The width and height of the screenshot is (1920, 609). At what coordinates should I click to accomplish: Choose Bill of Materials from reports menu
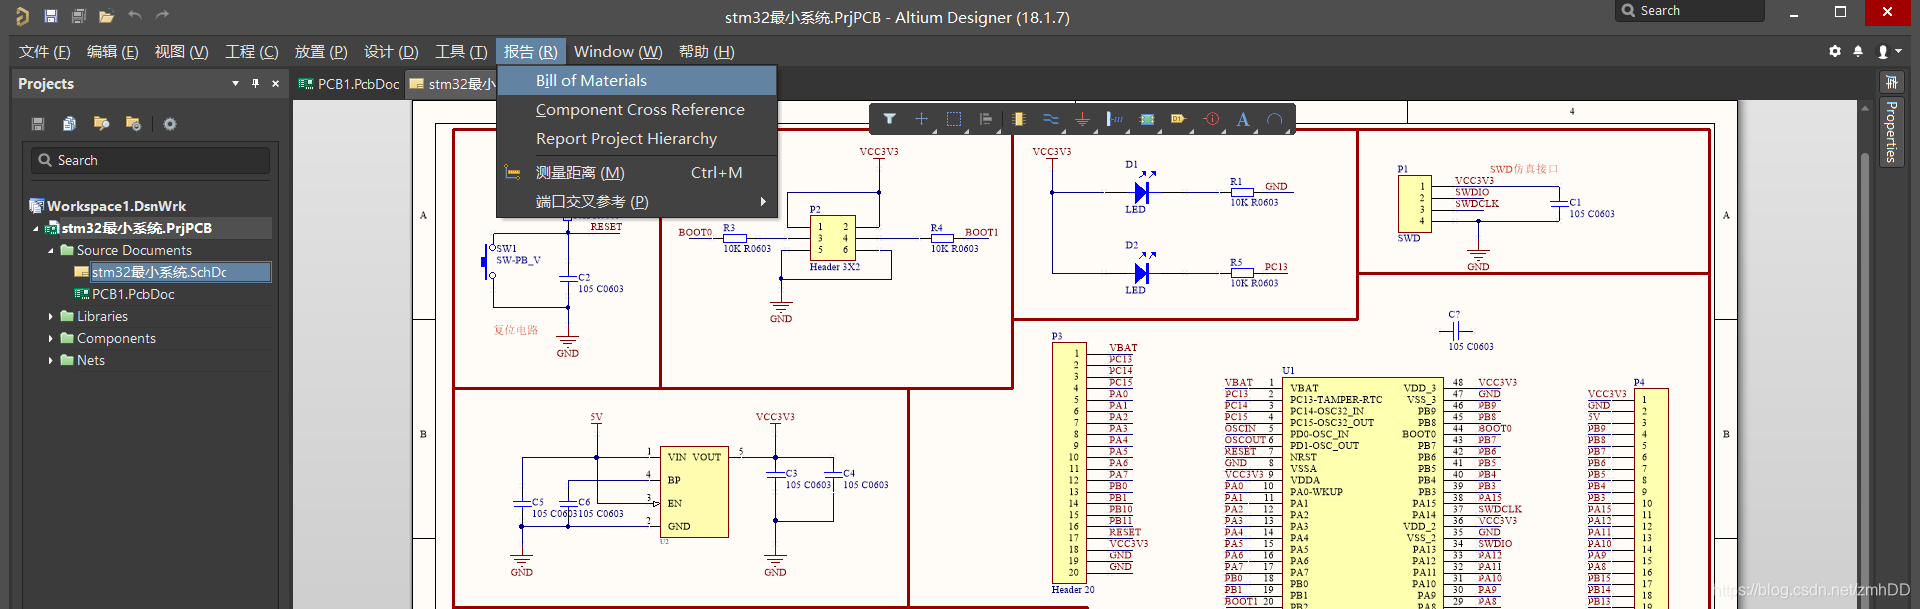[591, 81]
